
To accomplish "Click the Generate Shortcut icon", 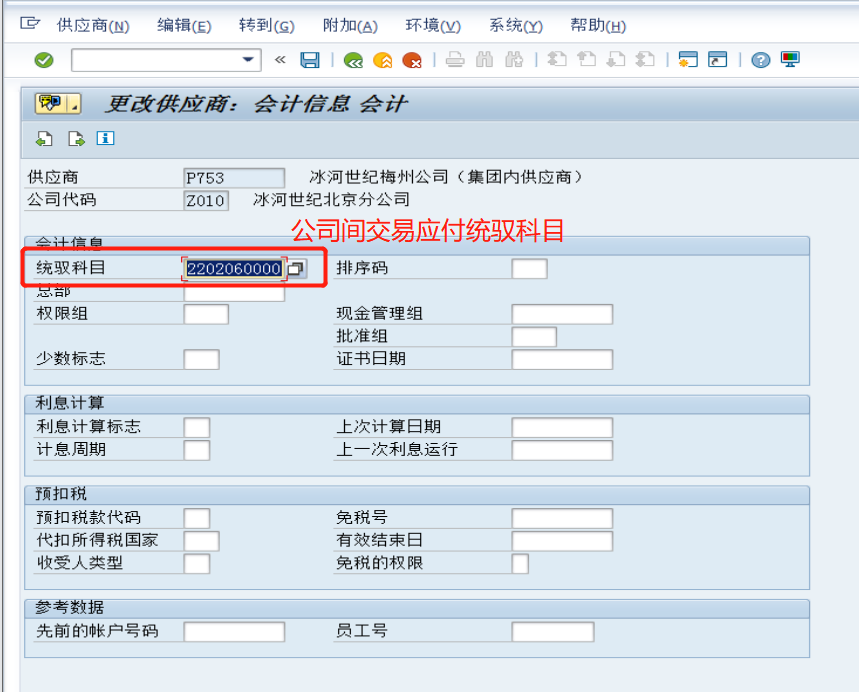I will point(717,59).
